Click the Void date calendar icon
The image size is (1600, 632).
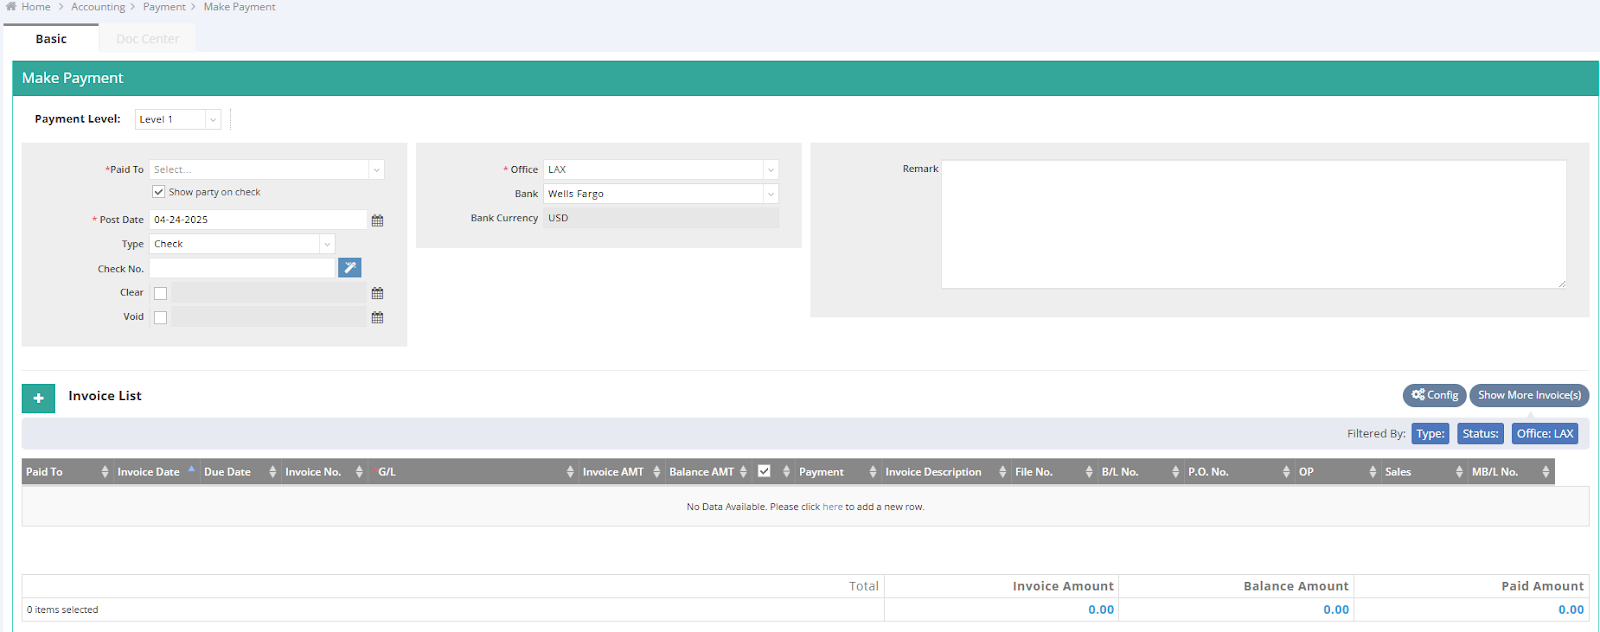point(377,317)
